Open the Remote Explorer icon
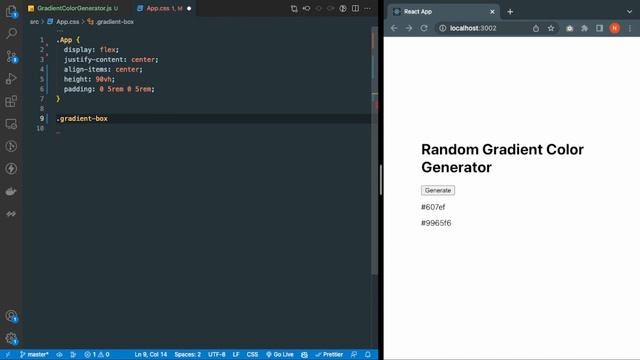This screenshot has height=360, width=640. point(11,124)
